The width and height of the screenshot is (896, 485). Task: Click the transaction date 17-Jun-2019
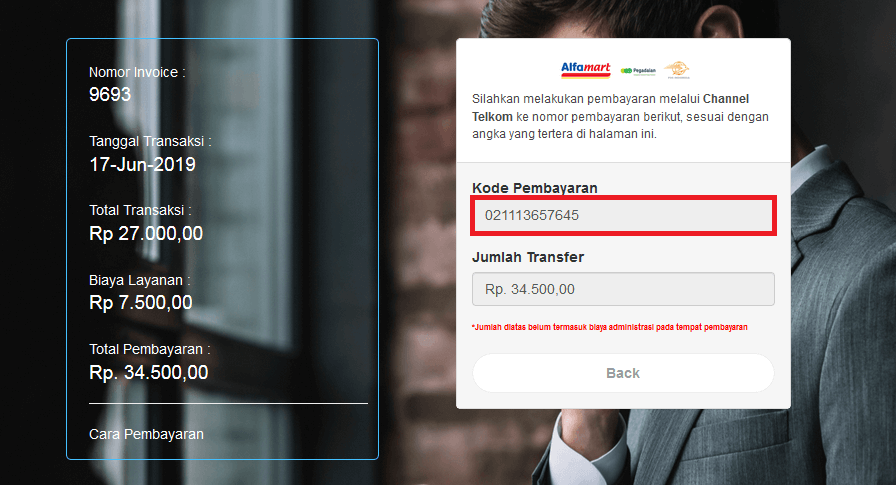142,165
